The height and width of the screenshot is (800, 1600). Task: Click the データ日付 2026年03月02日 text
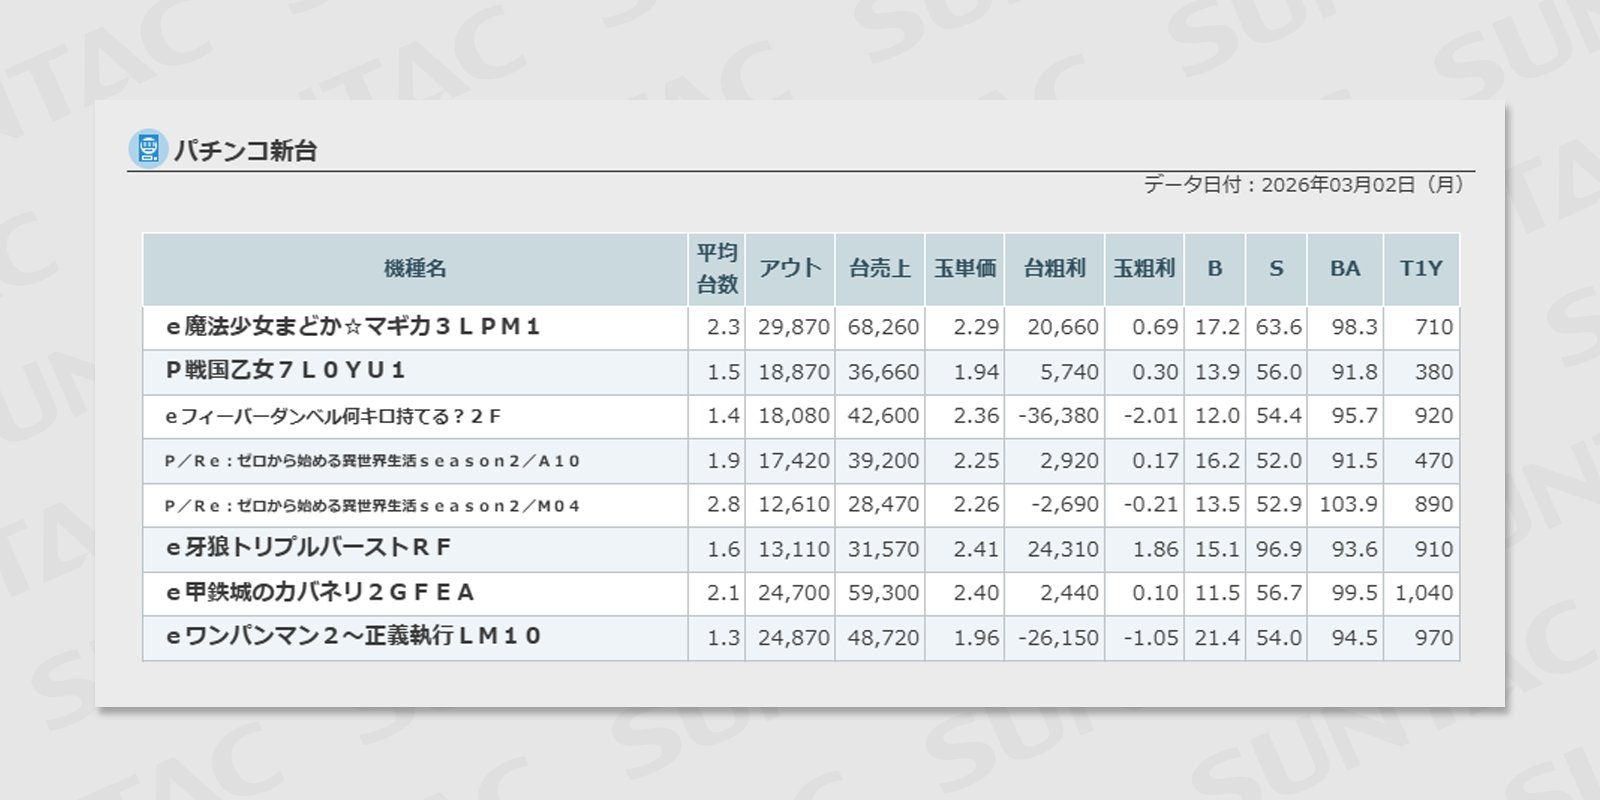pos(1303,185)
